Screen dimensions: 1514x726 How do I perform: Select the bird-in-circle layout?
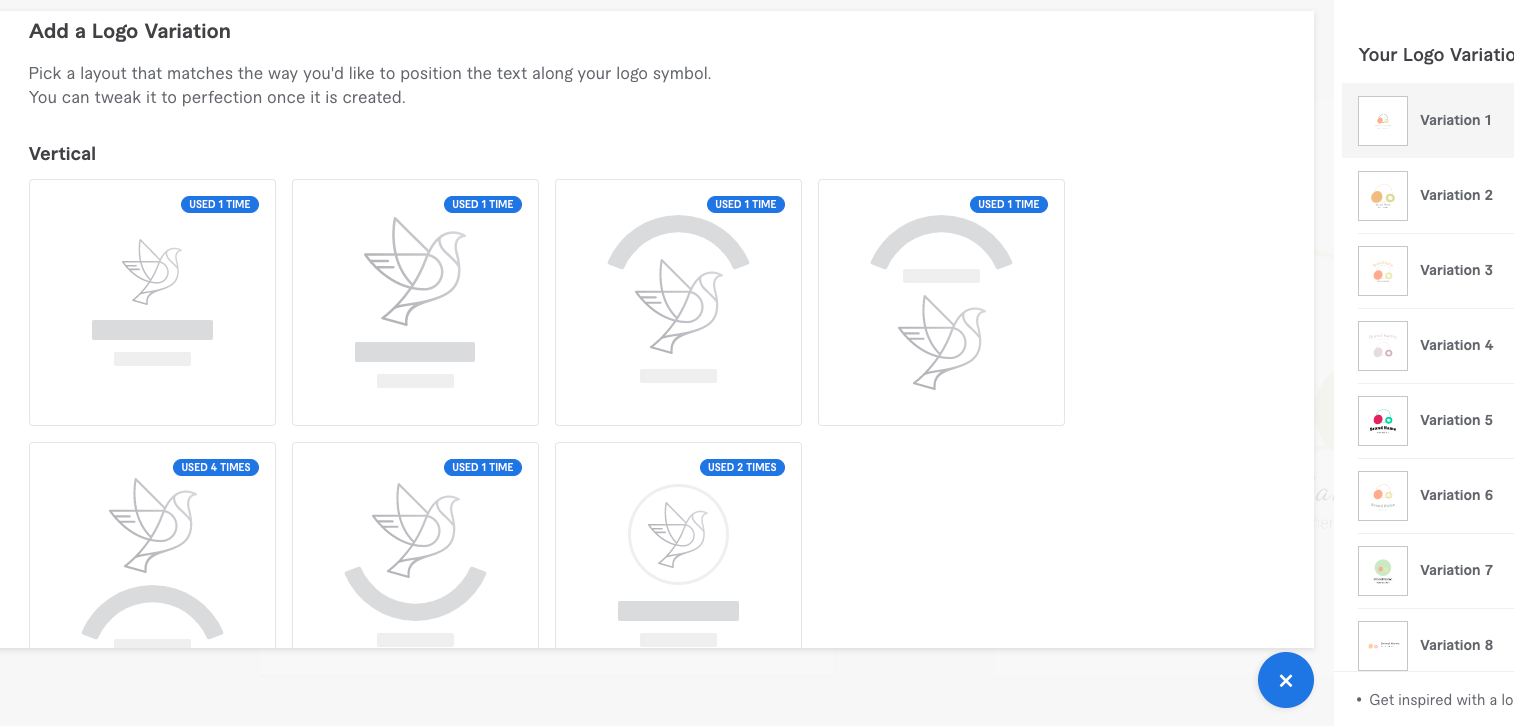click(x=678, y=545)
